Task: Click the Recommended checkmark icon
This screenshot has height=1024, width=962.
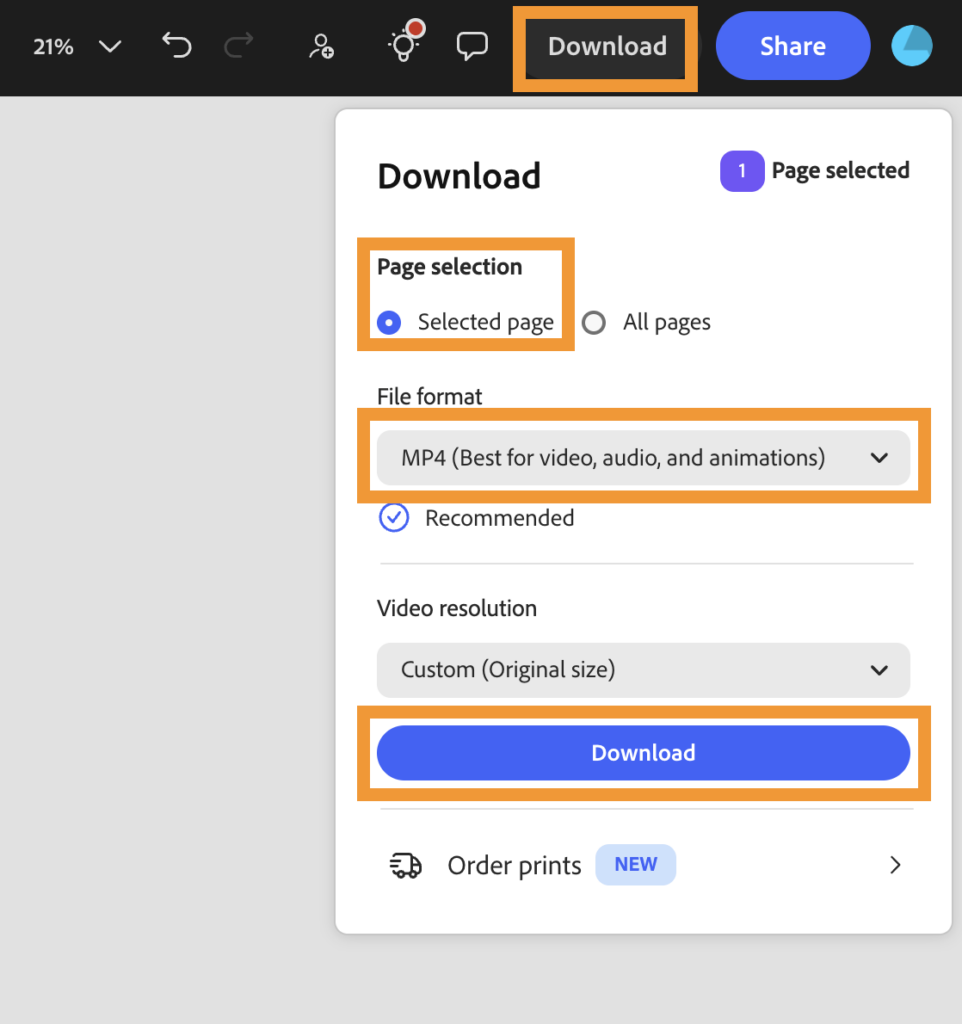Action: click(x=394, y=518)
